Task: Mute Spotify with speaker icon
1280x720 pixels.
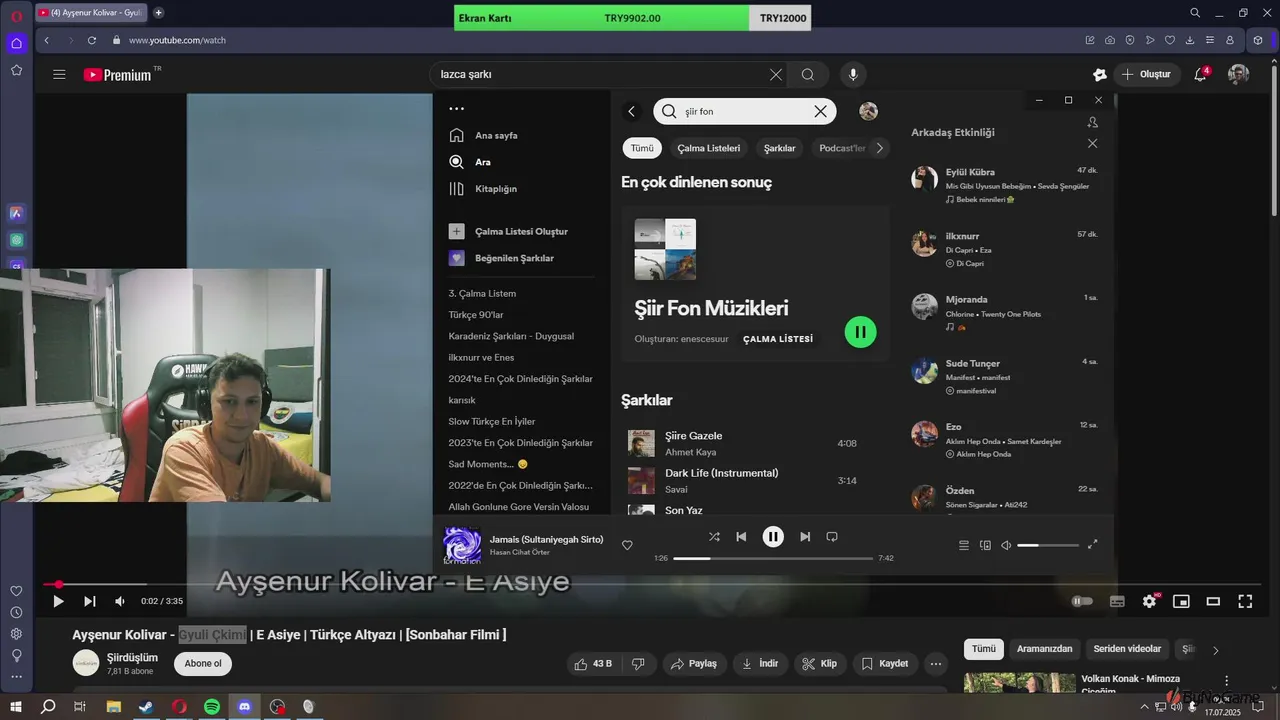Action: [x=1006, y=545]
